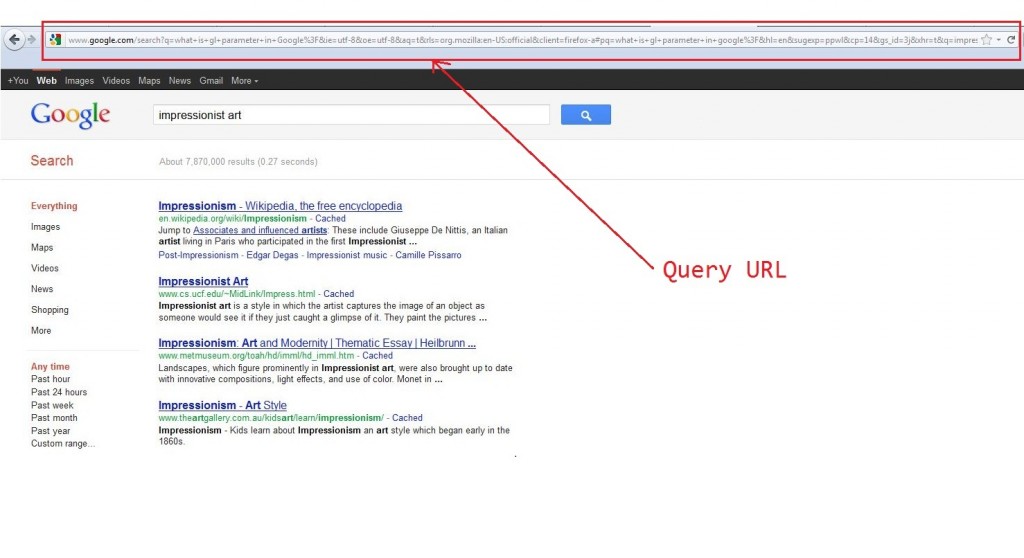Open the Impressionism Wikipedia result

280,206
